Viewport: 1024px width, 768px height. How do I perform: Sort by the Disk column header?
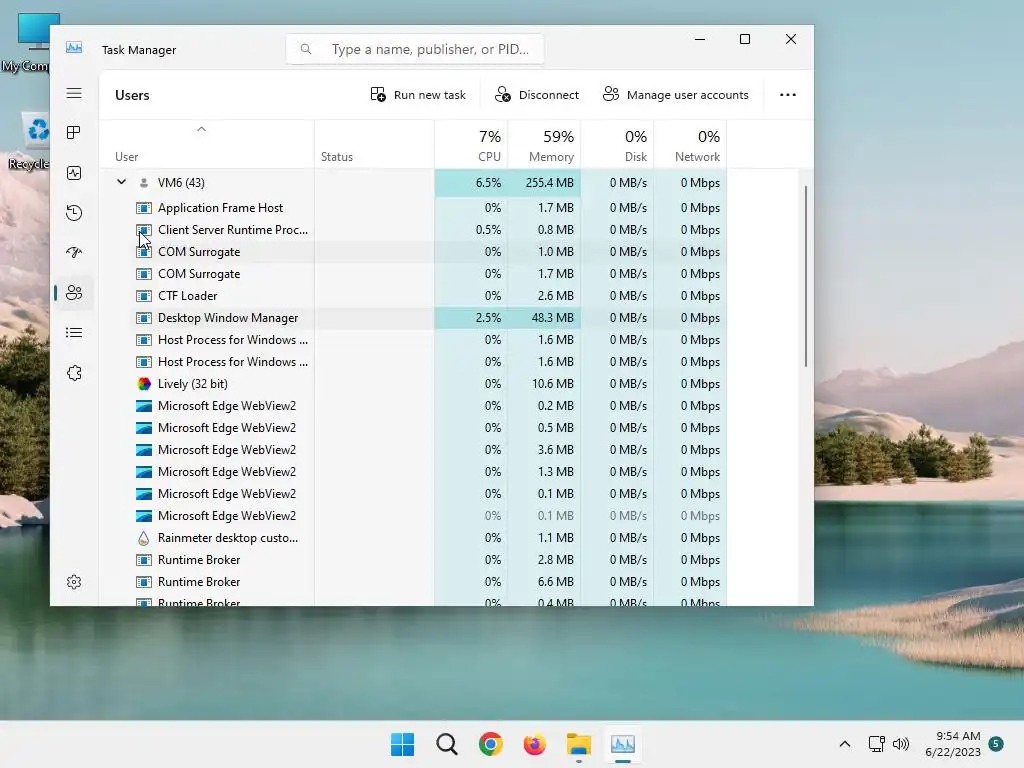click(617, 145)
